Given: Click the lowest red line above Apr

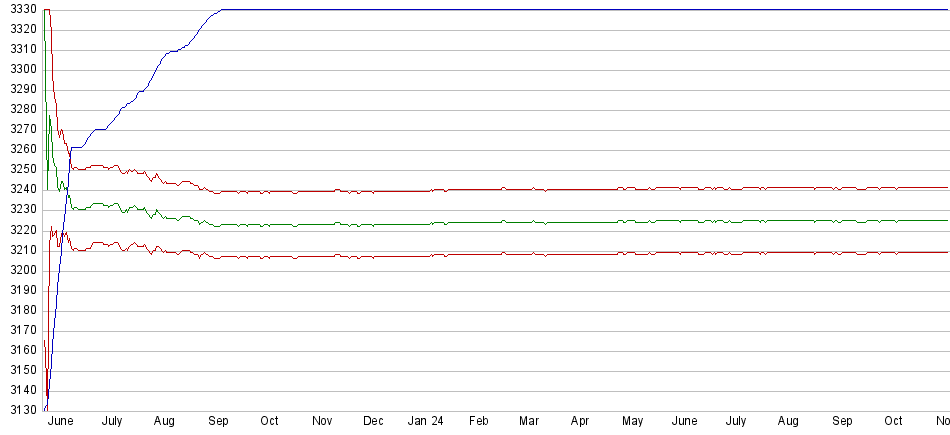Looking at the screenshot, I should (580, 255).
